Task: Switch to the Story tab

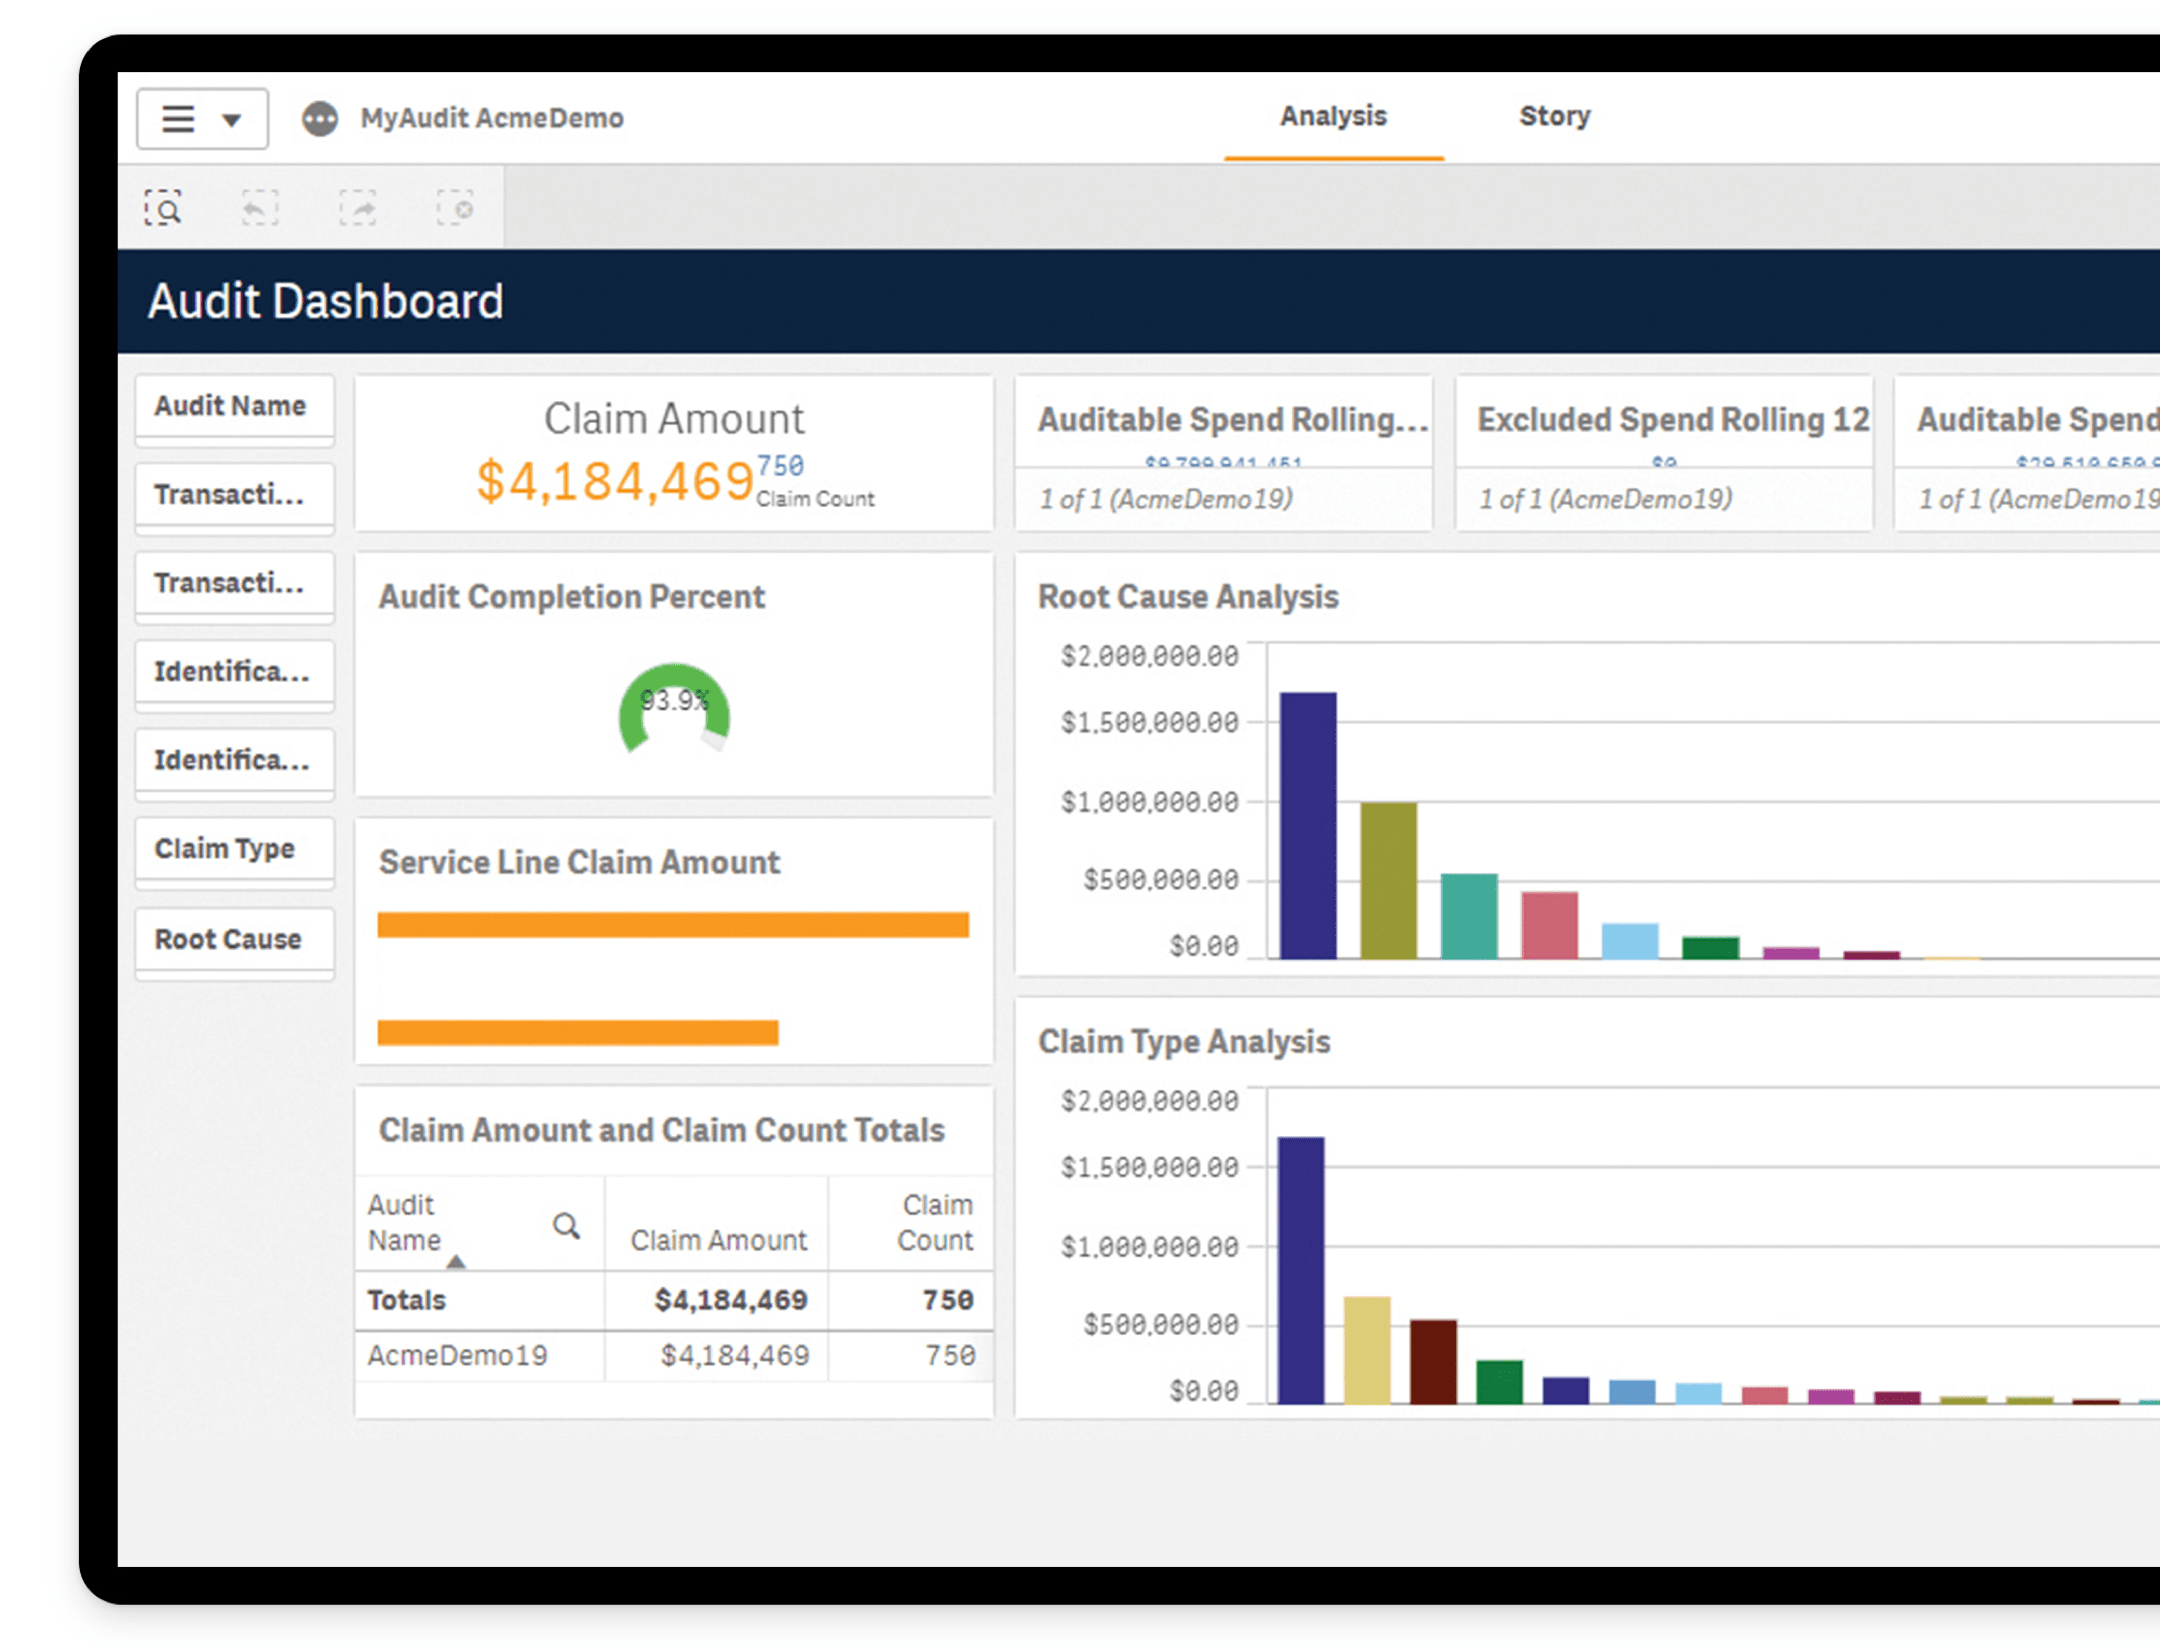Action: click(1554, 116)
